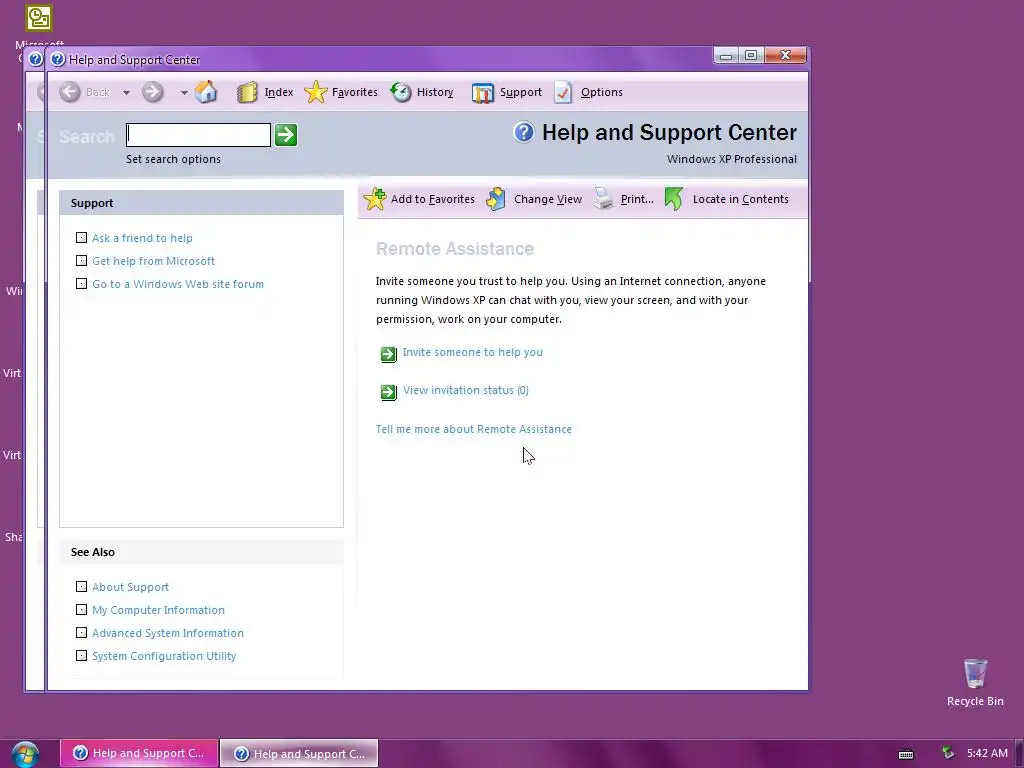
Task: Minimize the front Help and Support window
Action: click(726, 56)
